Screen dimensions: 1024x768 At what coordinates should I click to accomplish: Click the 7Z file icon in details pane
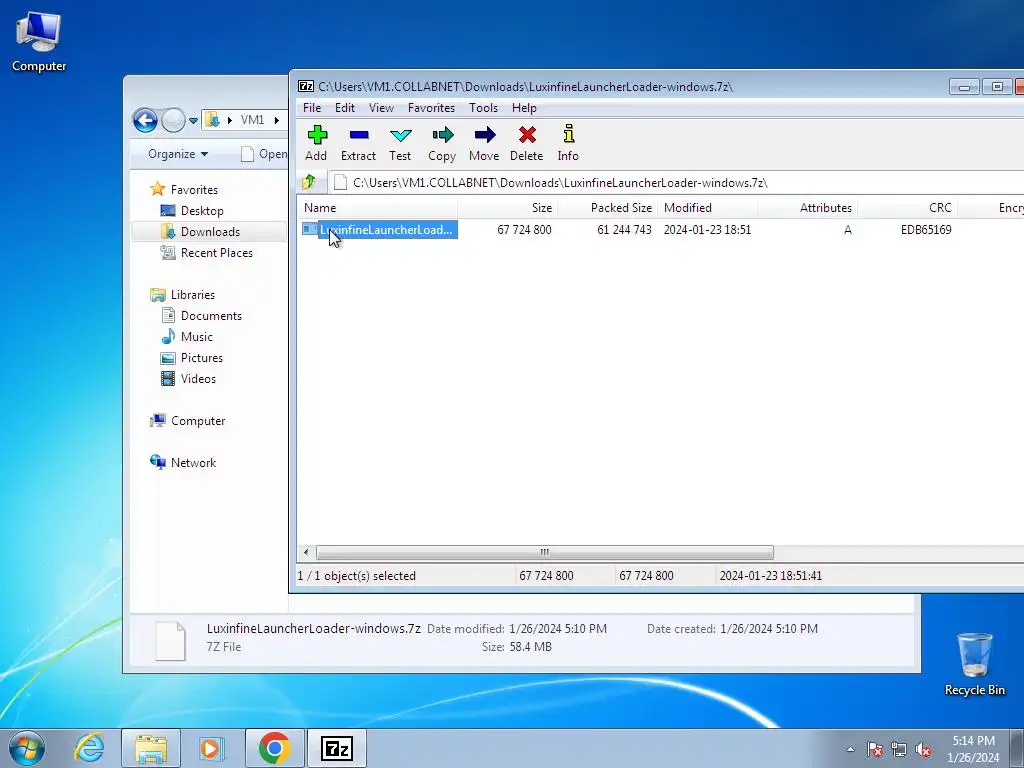(x=170, y=640)
